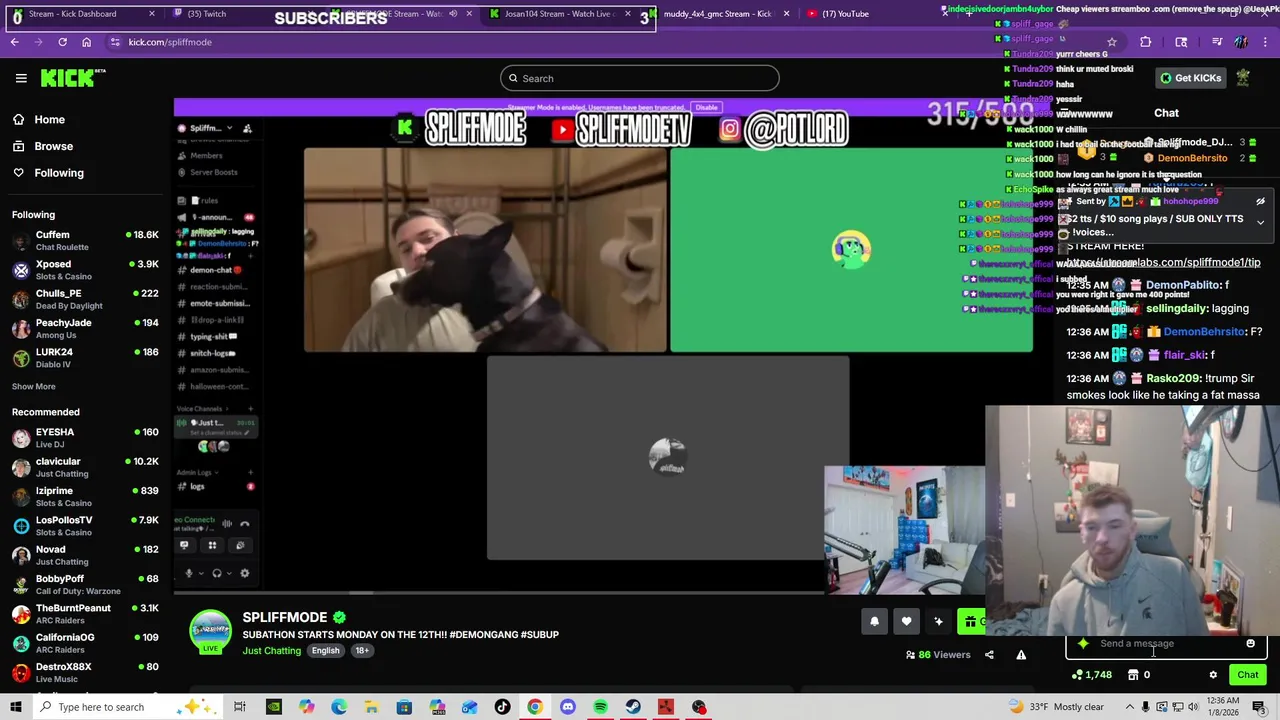The height and width of the screenshot is (720, 1280).
Task: Click the green Chat send button
Action: coord(1247,675)
